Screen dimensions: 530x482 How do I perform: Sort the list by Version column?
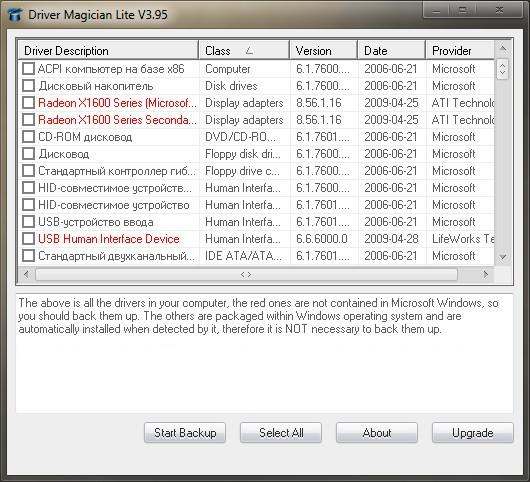pyautogui.click(x=323, y=50)
